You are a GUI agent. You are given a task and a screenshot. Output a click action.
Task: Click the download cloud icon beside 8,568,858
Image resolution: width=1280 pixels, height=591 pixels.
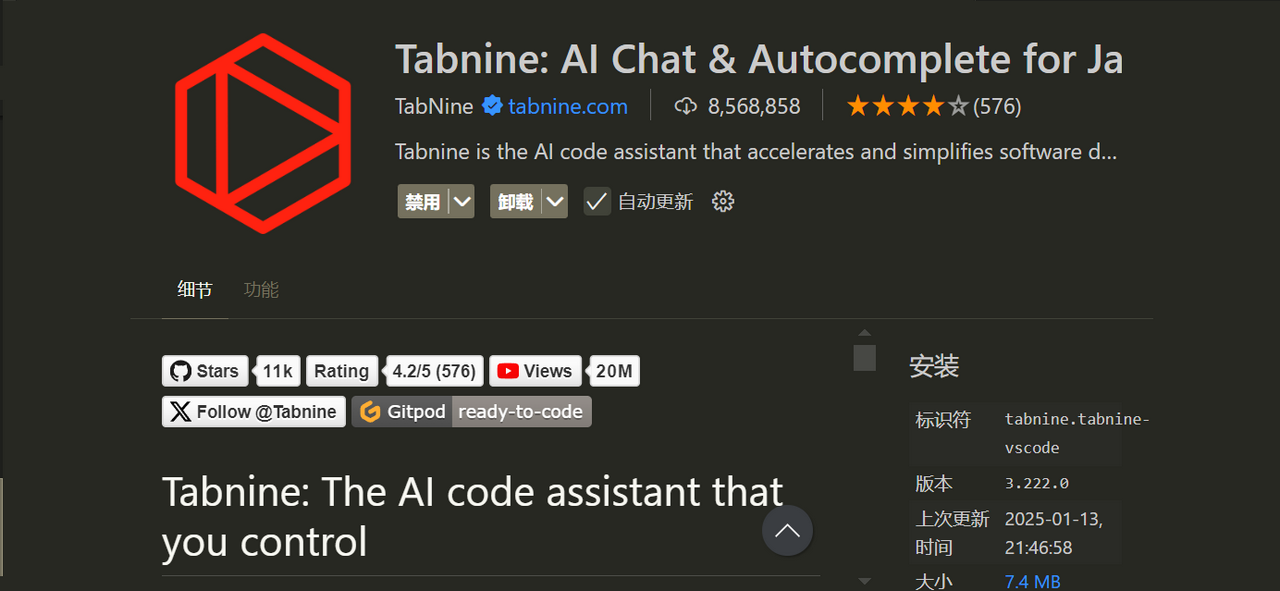click(685, 106)
